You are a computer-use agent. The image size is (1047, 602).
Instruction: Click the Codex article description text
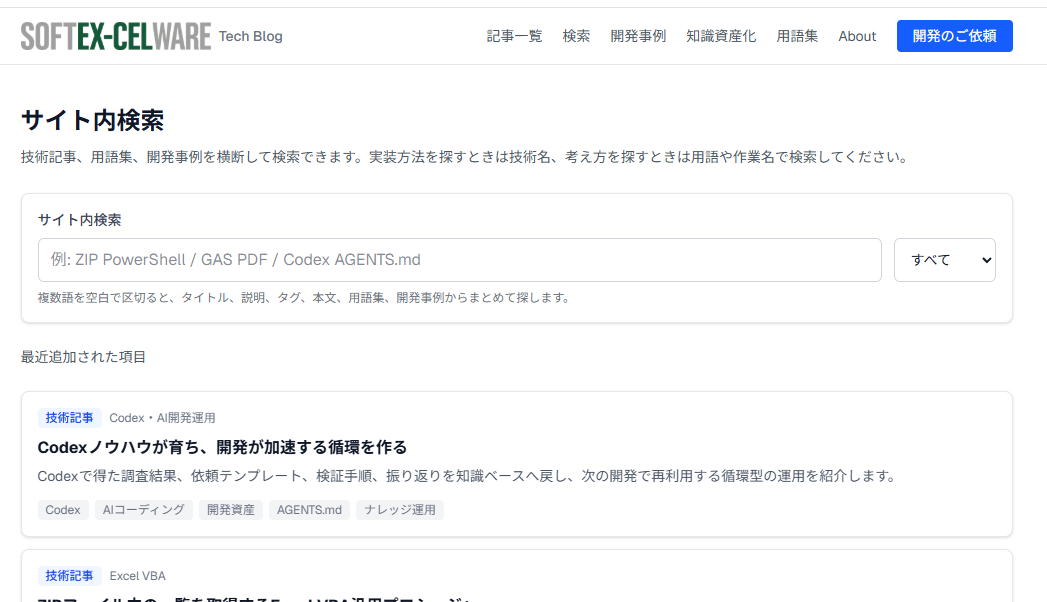[x=466, y=476]
